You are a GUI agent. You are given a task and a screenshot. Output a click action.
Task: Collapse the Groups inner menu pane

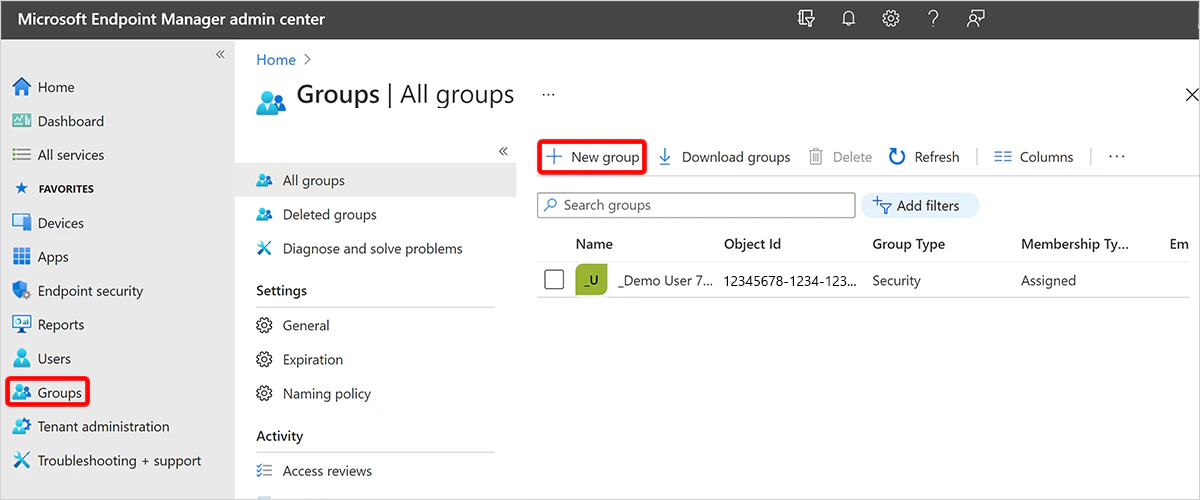tap(503, 151)
